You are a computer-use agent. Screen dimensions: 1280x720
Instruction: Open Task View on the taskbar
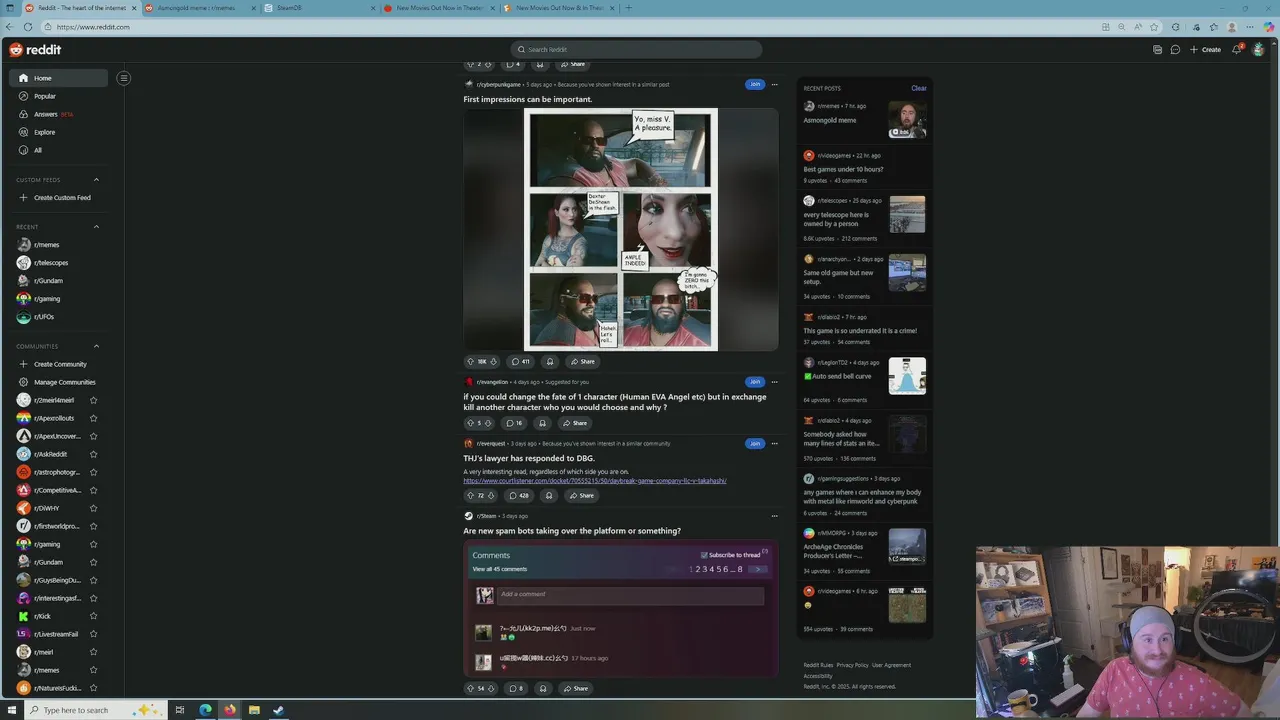click(180, 710)
